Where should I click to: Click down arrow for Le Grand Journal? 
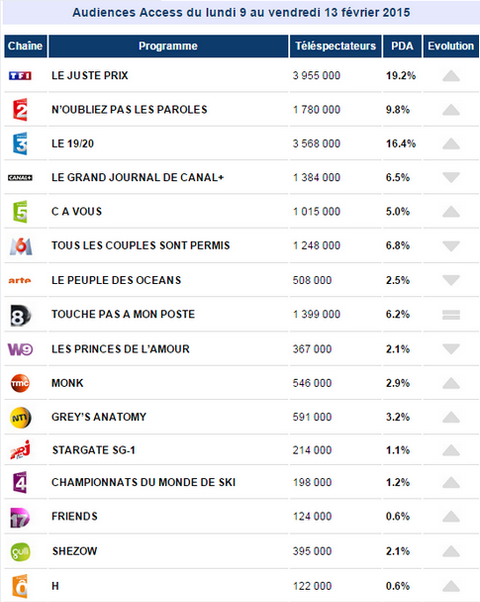coord(451,177)
